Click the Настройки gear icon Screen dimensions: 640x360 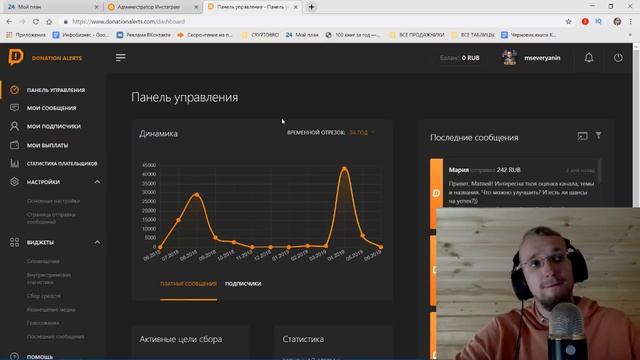click(14, 182)
